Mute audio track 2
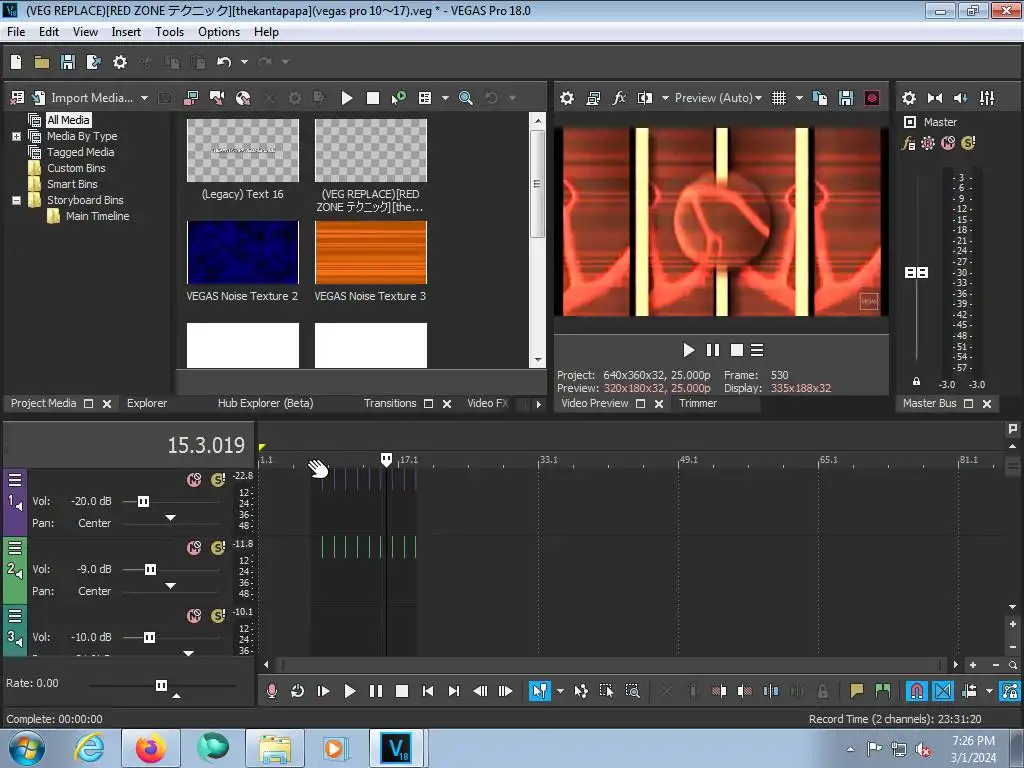Image resolution: width=1024 pixels, height=768 pixels. [194, 548]
